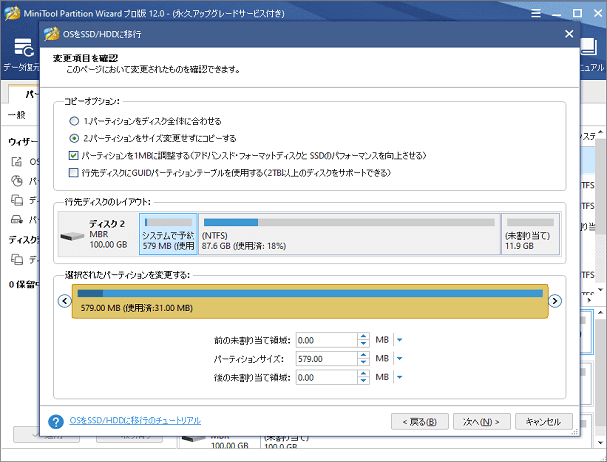Click the data recovery icon in main toolbar
The image size is (607, 462).
pos(23,48)
